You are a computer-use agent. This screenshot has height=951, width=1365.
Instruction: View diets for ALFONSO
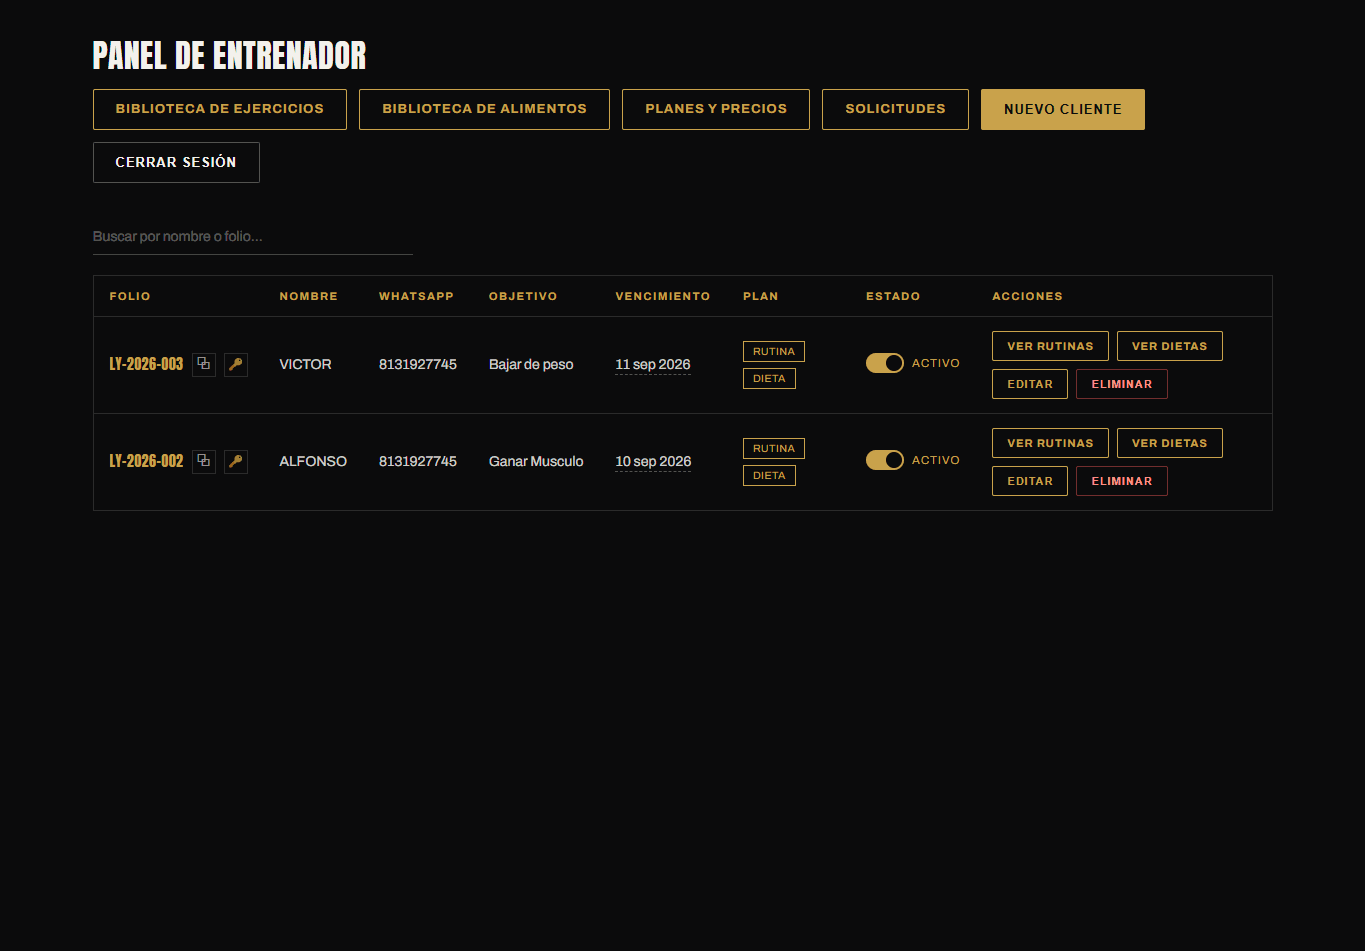pyautogui.click(x=1170, y=443)
